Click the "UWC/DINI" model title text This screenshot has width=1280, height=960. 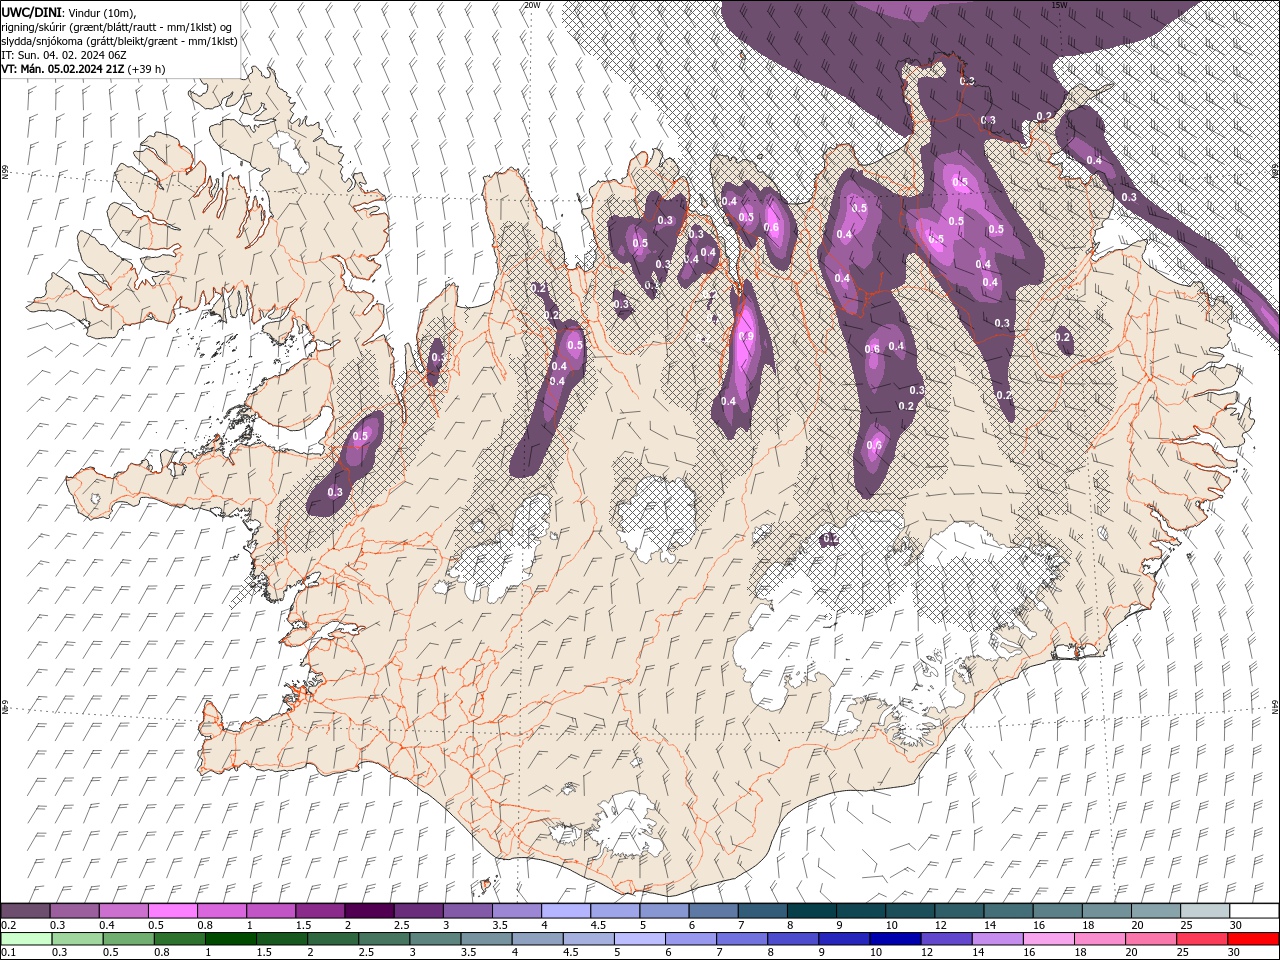pos(32,12)
